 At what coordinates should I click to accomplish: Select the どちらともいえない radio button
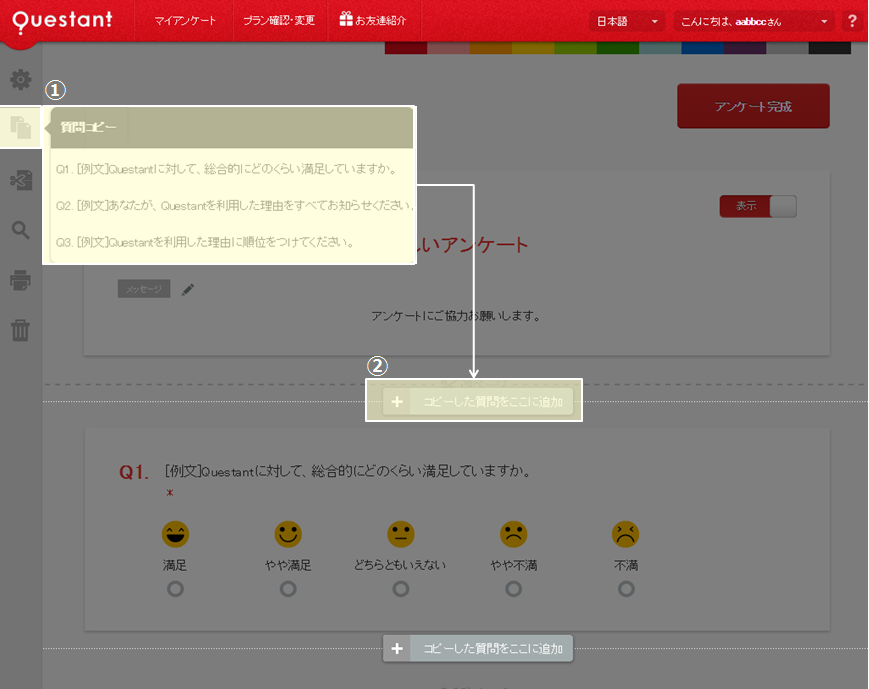(x=401, y=589)
